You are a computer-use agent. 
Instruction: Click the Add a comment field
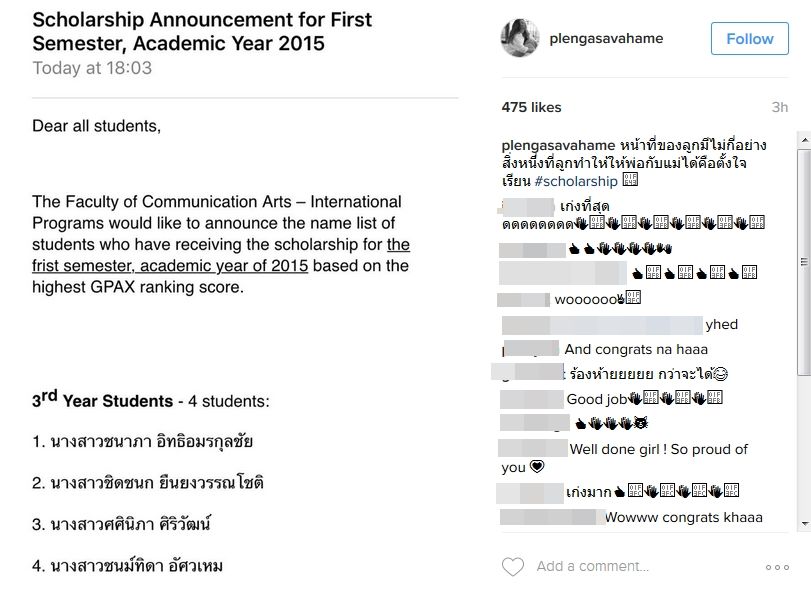pos(593,566)
